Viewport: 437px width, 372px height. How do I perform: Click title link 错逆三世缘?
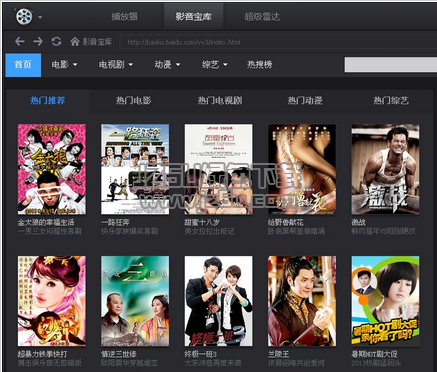click(119, 354)
